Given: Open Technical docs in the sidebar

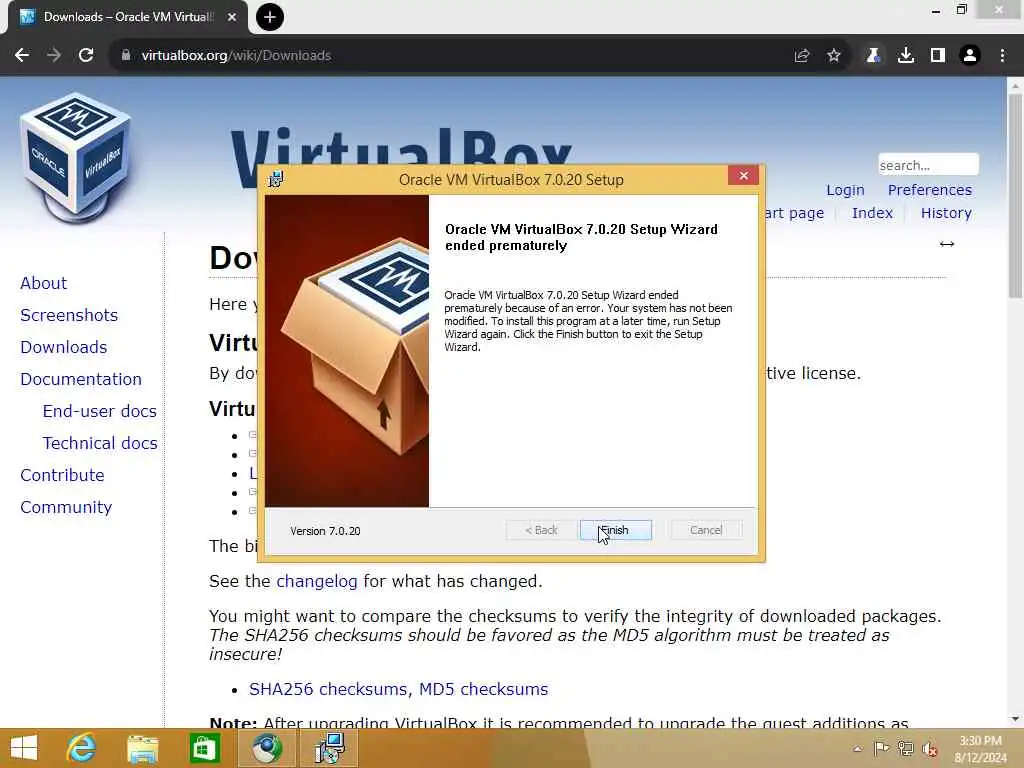Looking at the screenshot, I should (x=100, y=443).
